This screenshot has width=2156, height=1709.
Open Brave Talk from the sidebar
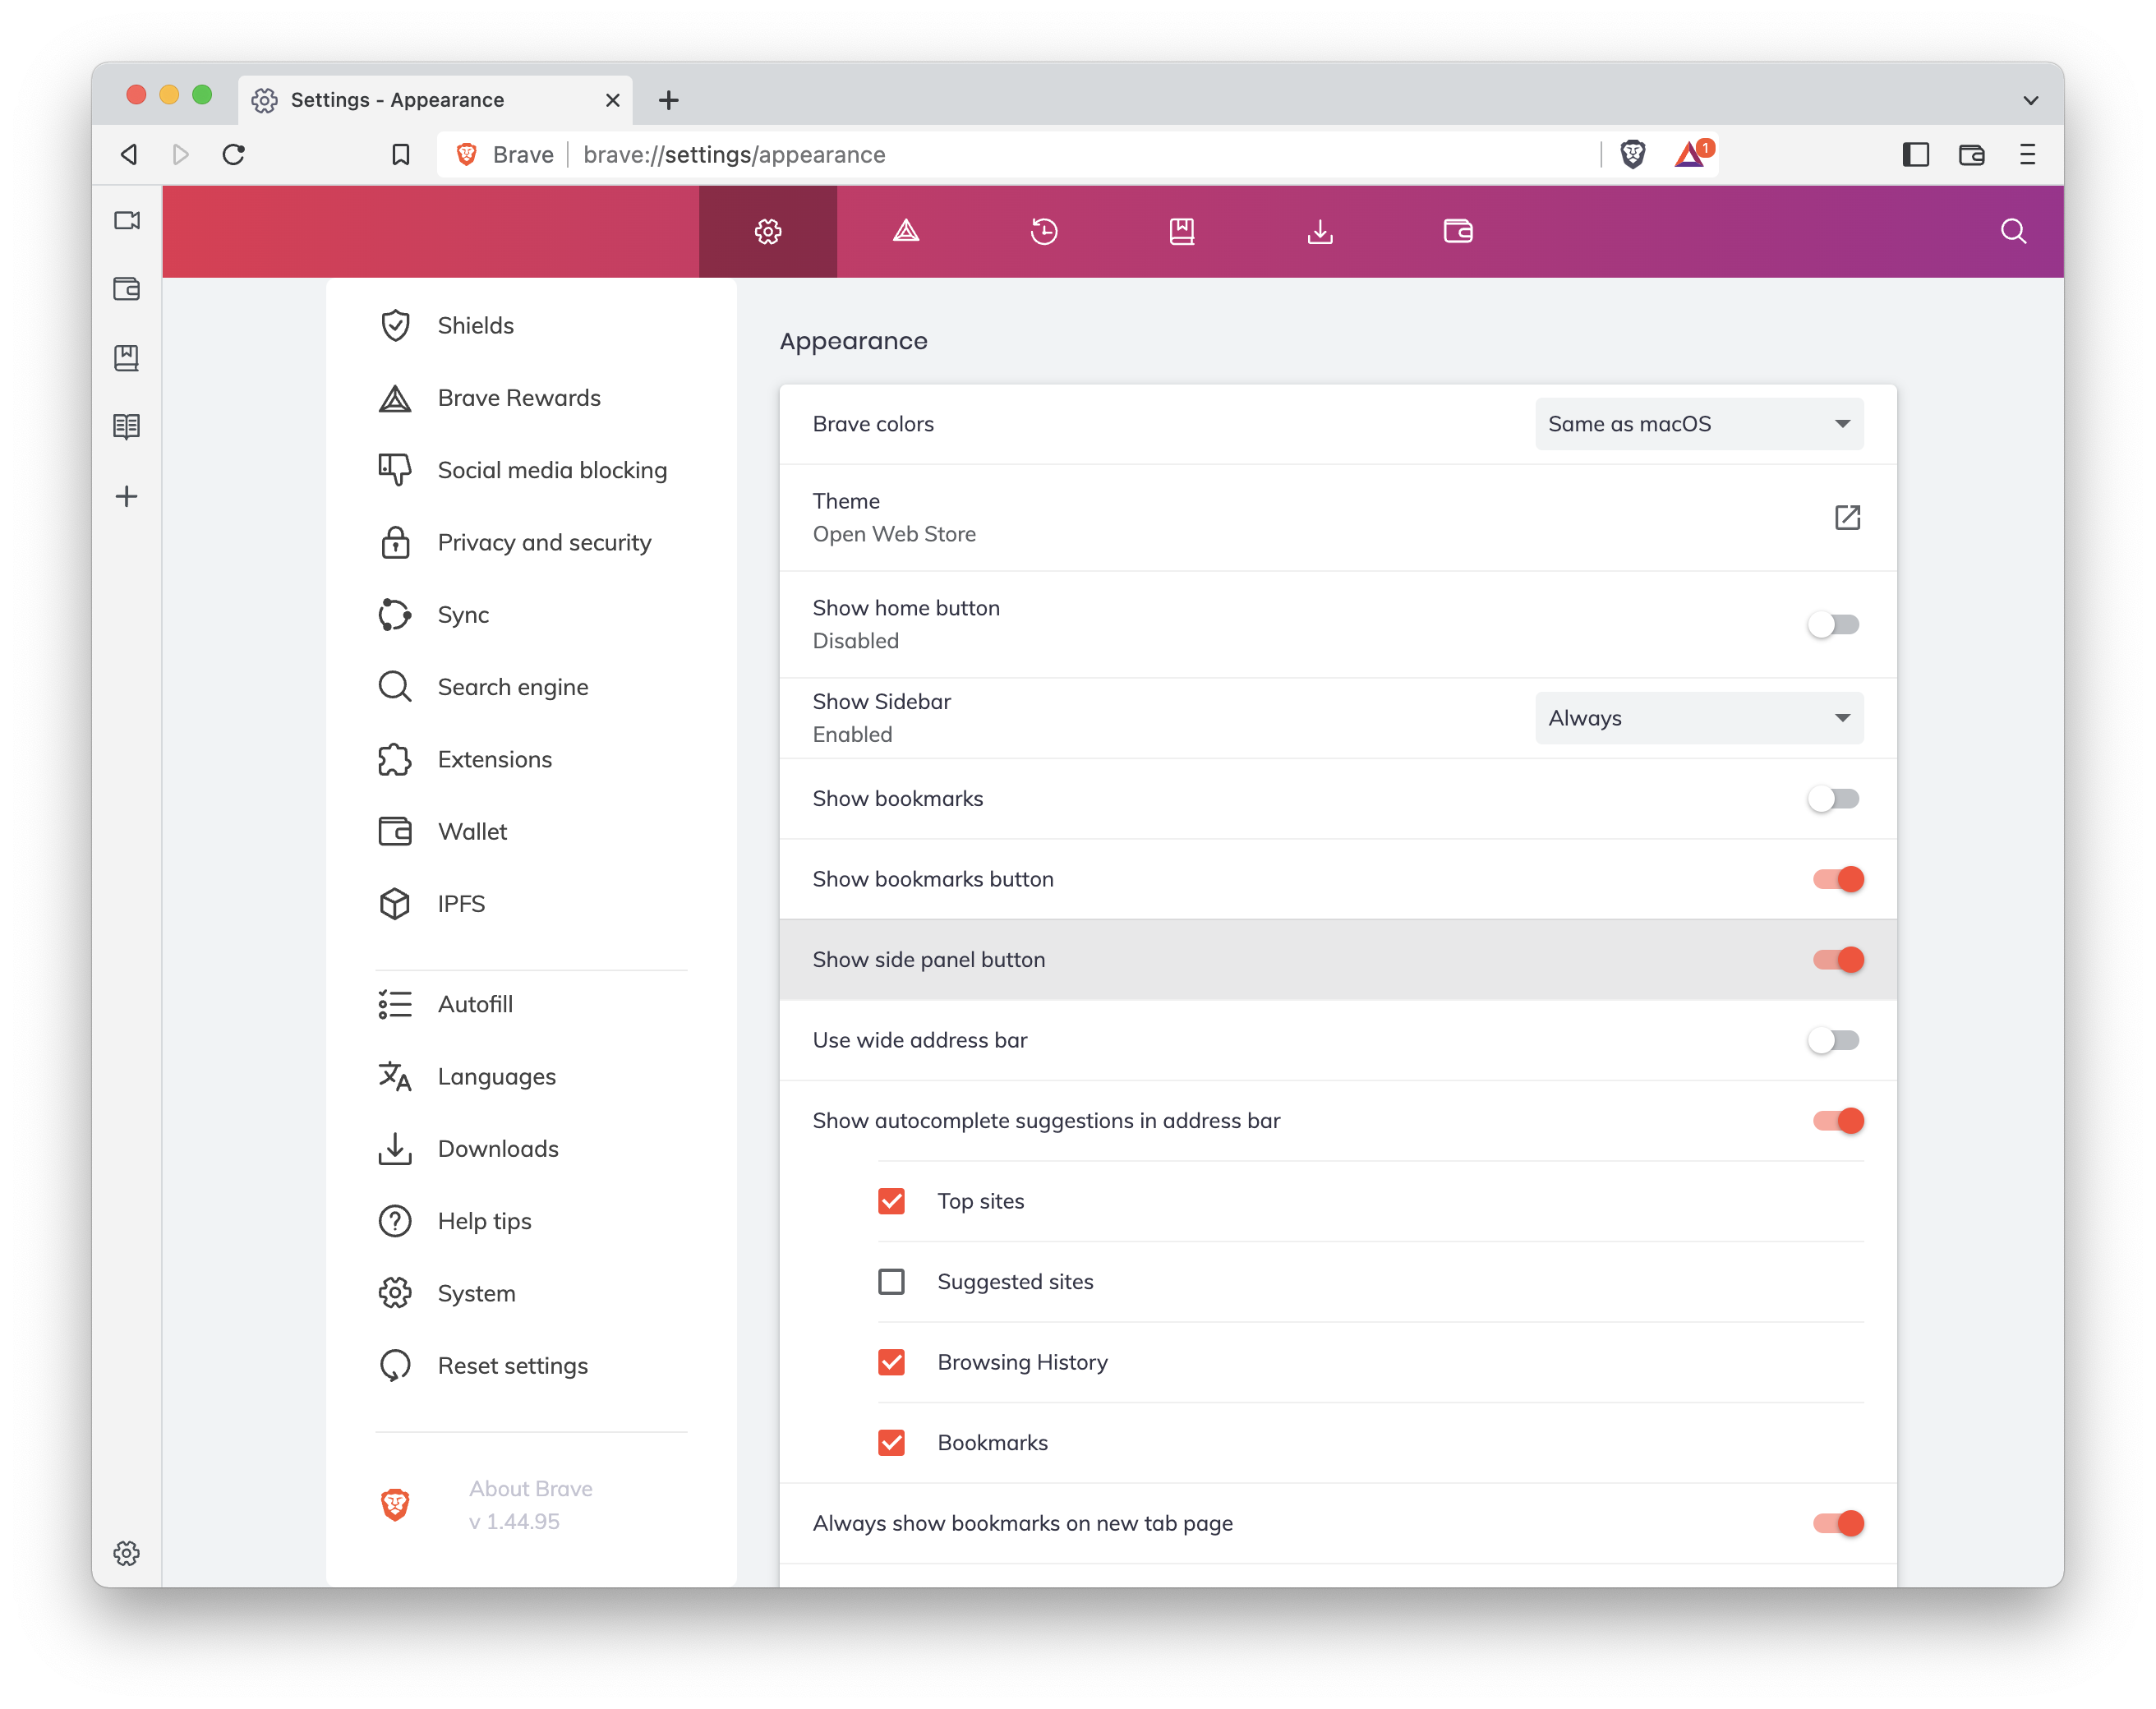click(127, 221)
